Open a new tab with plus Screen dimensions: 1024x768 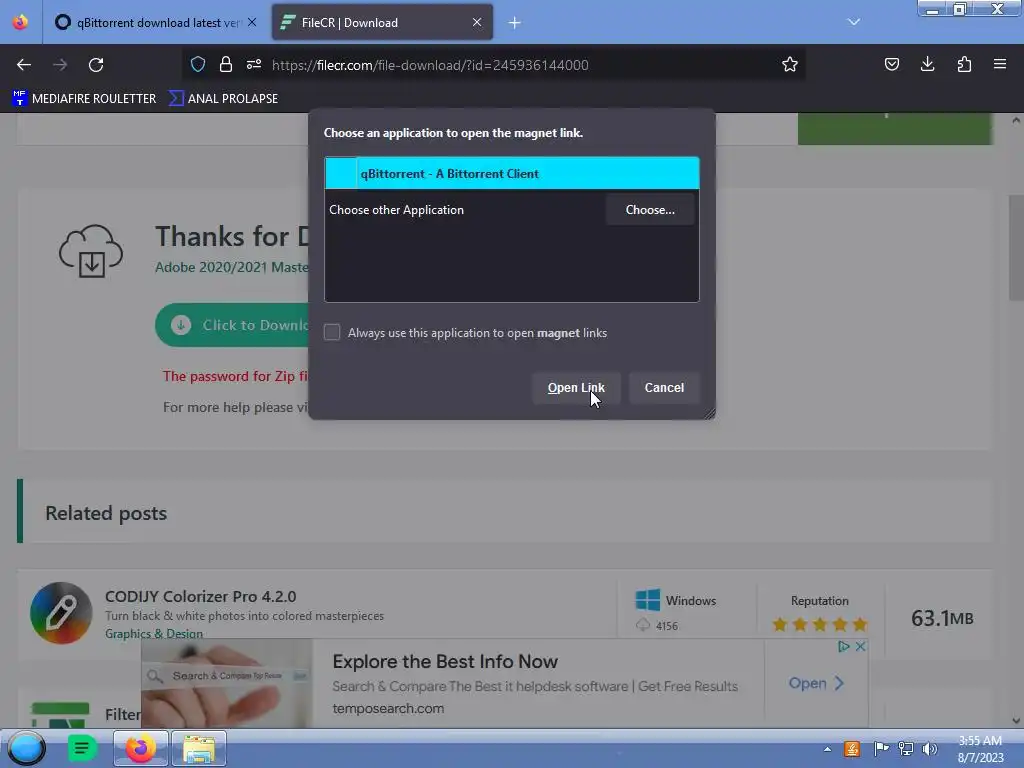coord(515,23)
